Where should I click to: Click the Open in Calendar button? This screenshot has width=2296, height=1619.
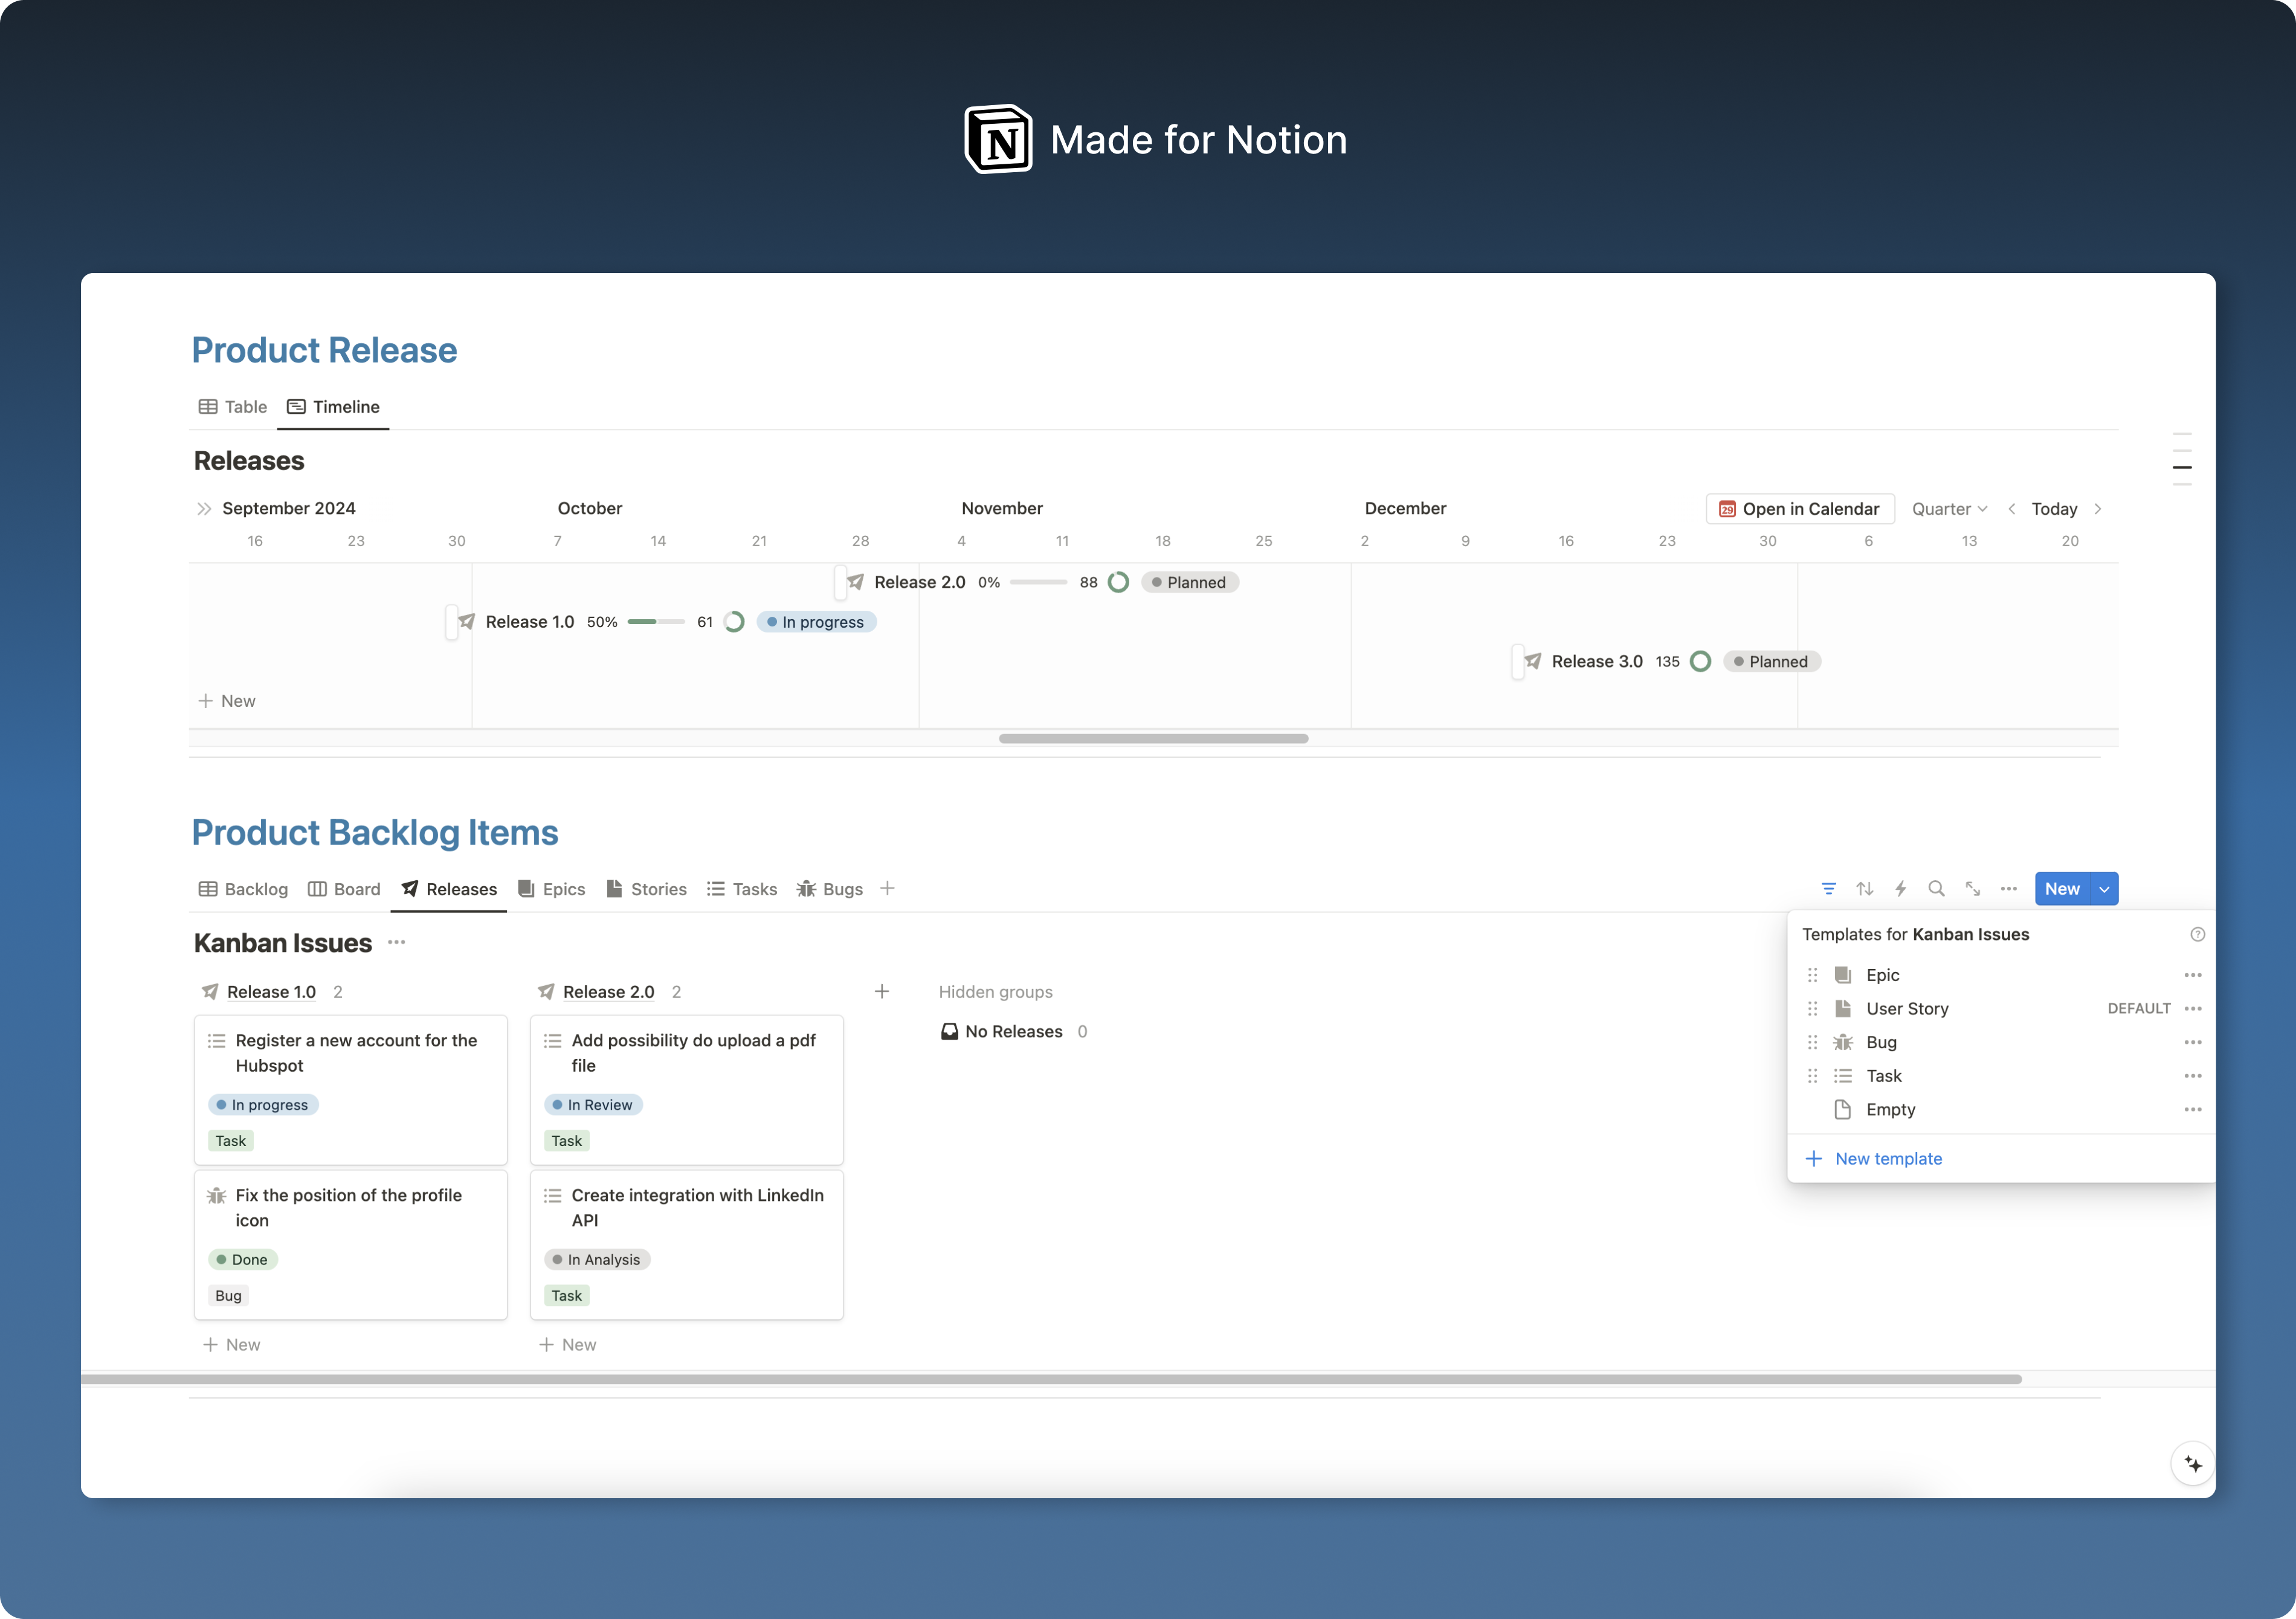pos(1800,509)
